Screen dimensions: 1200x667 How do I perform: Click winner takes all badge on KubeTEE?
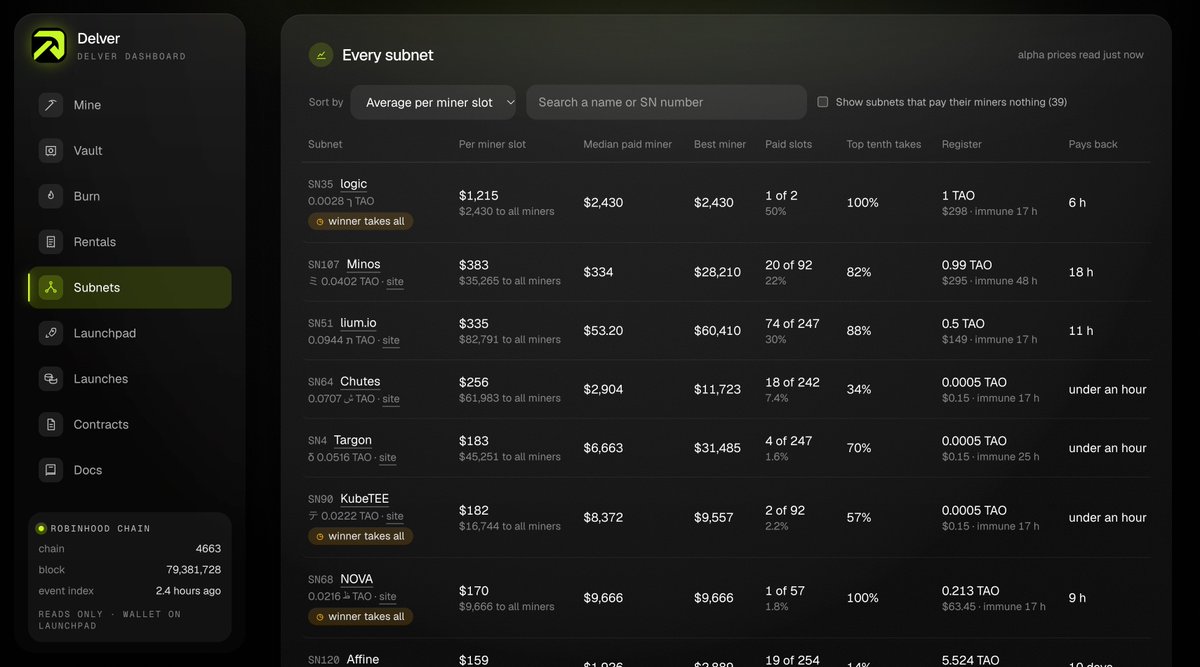(360, 536)
